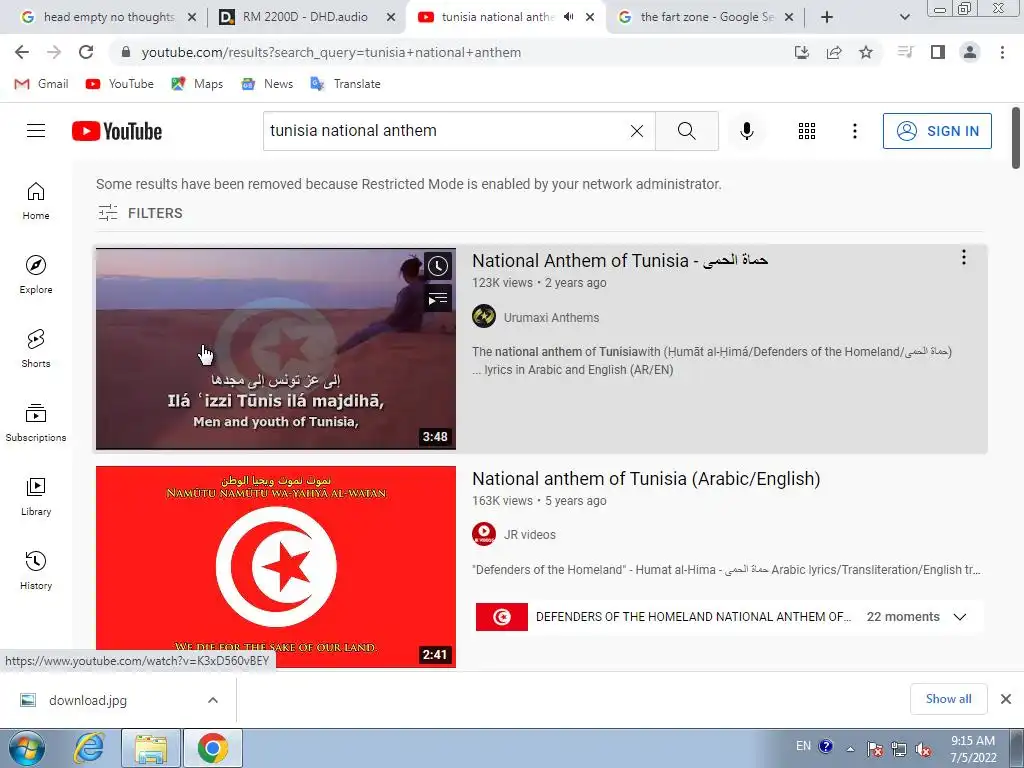The width and height of the screenshot is (1024, 768).
Task: Open Urumaxi Anthems channel avatar
Action: [x=484, y=317]
